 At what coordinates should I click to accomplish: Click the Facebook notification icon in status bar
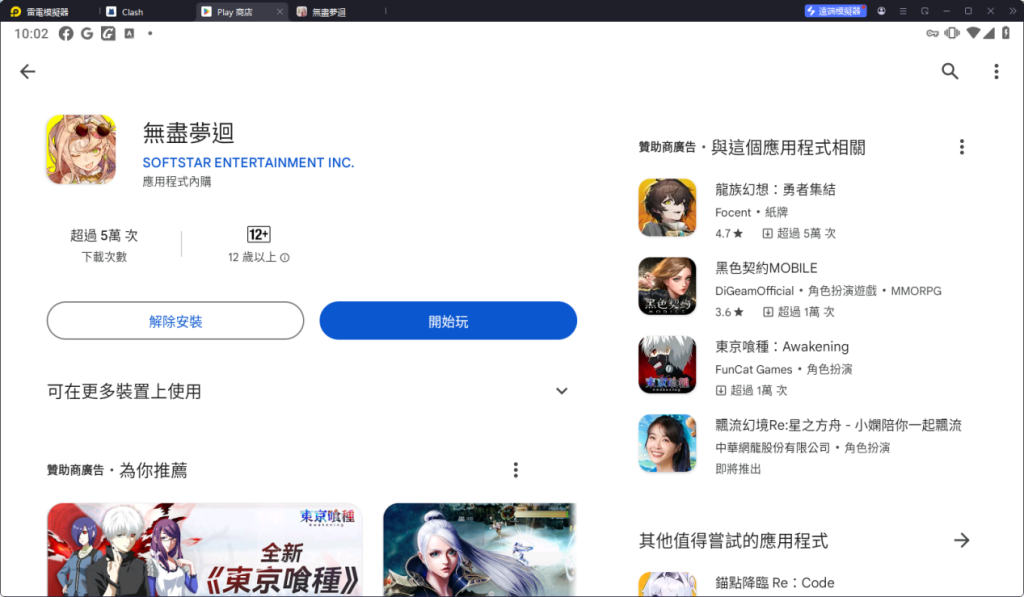click(66, 33)
